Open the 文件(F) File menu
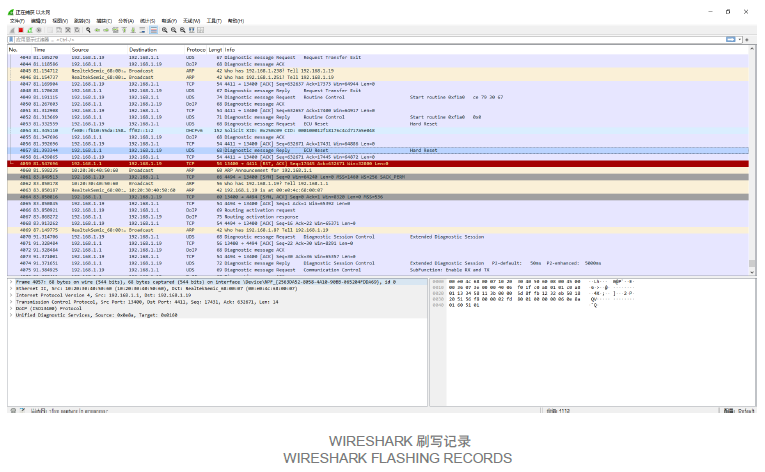Image resolution: width=765 pixels, height=472 pixels. coord(17,21)
